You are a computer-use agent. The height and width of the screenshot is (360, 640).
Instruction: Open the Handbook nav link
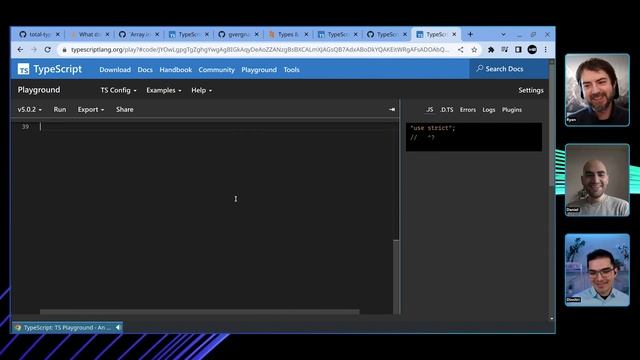pyautogui.click(x=176, y=70)
